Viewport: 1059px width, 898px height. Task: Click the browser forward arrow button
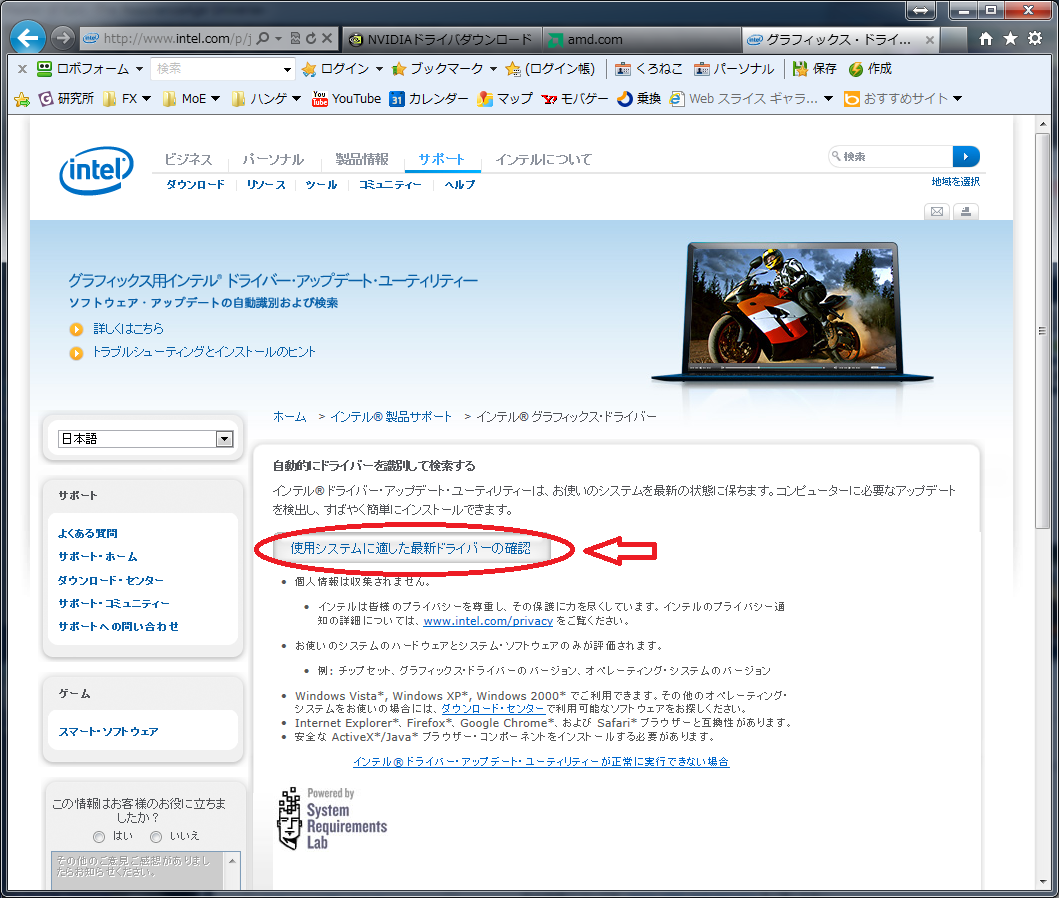[x=63, y=38]
